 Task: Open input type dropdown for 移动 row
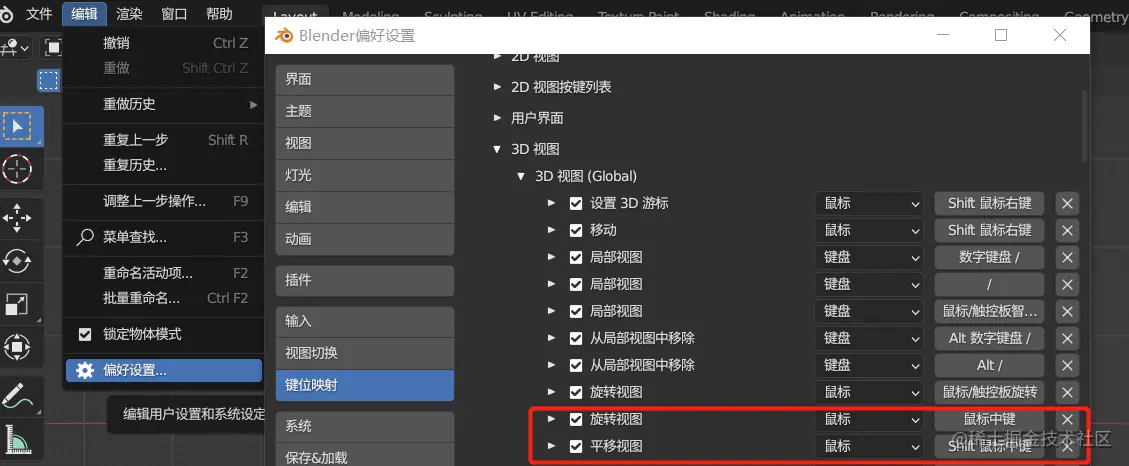coord(869,230)
